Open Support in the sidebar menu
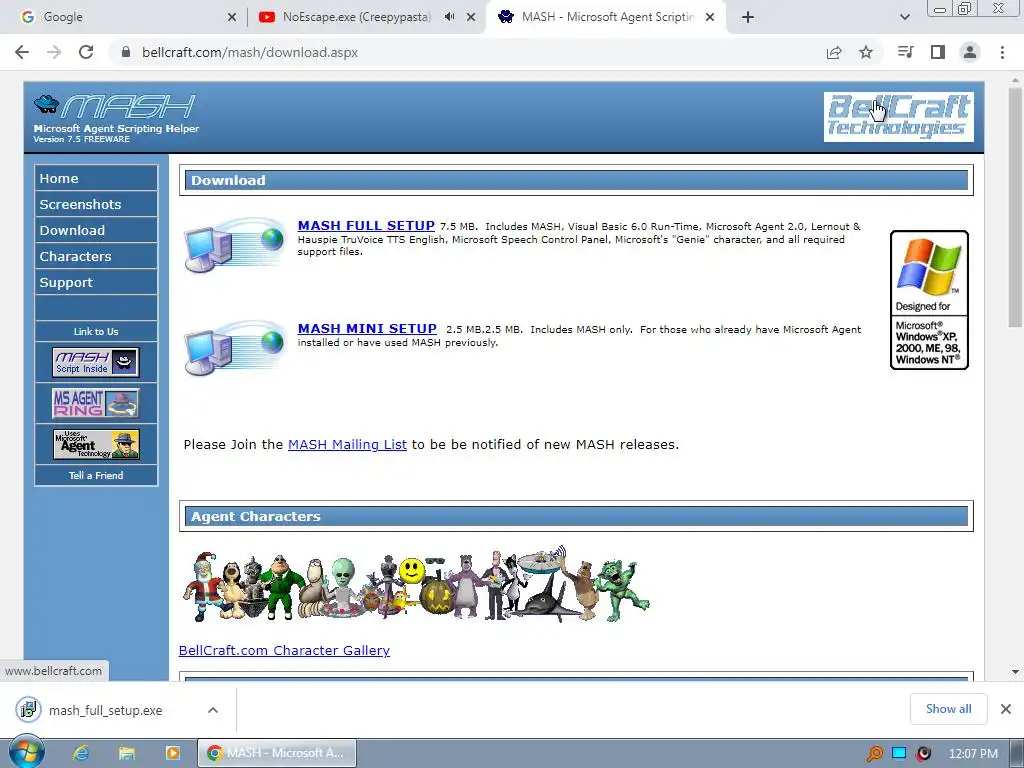The image size is (1024, 768). 96,282
